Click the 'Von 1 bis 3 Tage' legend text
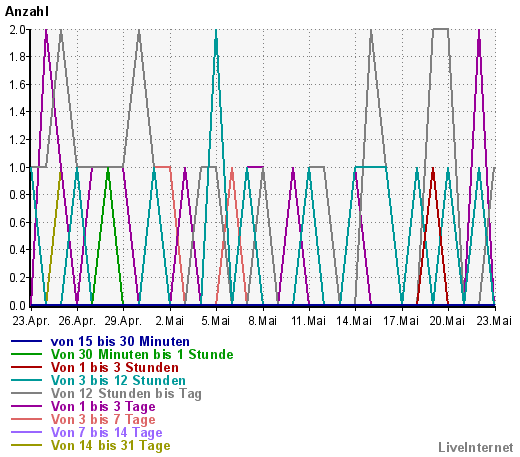Screen dimensions: 520x457 pyautogui.click(x=103, y=407)
